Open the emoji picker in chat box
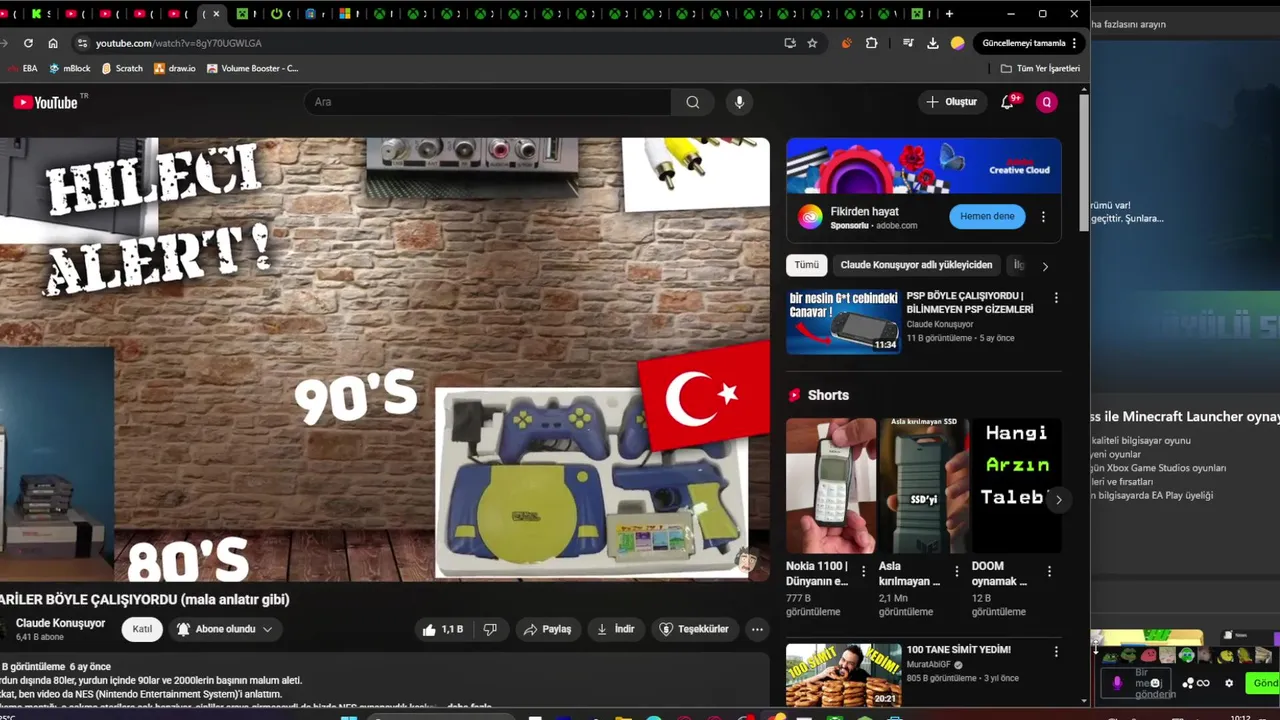This screenshot has width=1280, height=720. coord(1155,683)
